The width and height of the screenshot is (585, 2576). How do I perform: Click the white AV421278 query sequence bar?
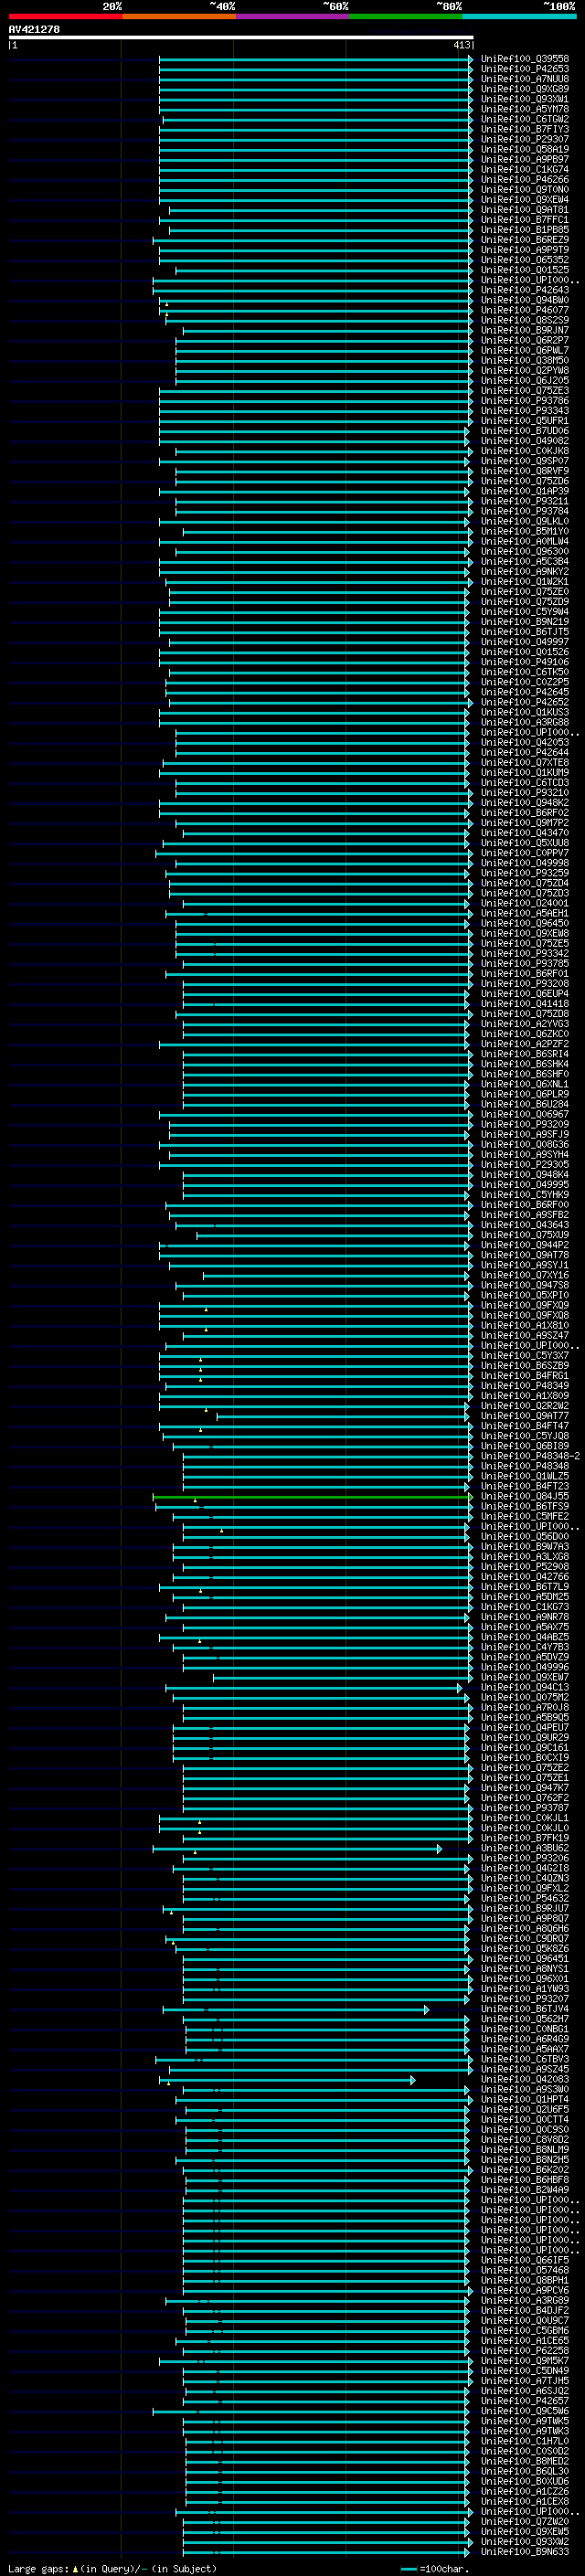click(x=241, y=38)
